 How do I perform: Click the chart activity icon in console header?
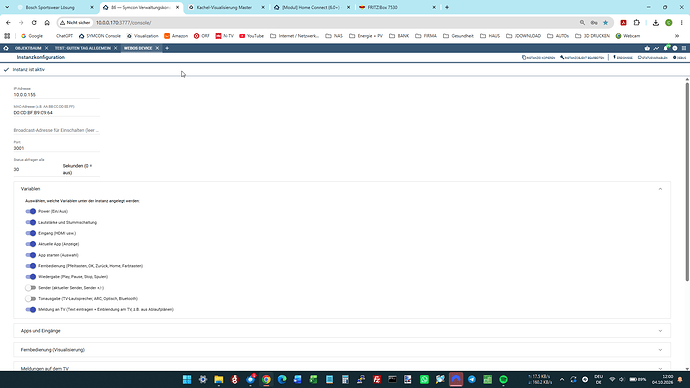[x=656, y=48]
